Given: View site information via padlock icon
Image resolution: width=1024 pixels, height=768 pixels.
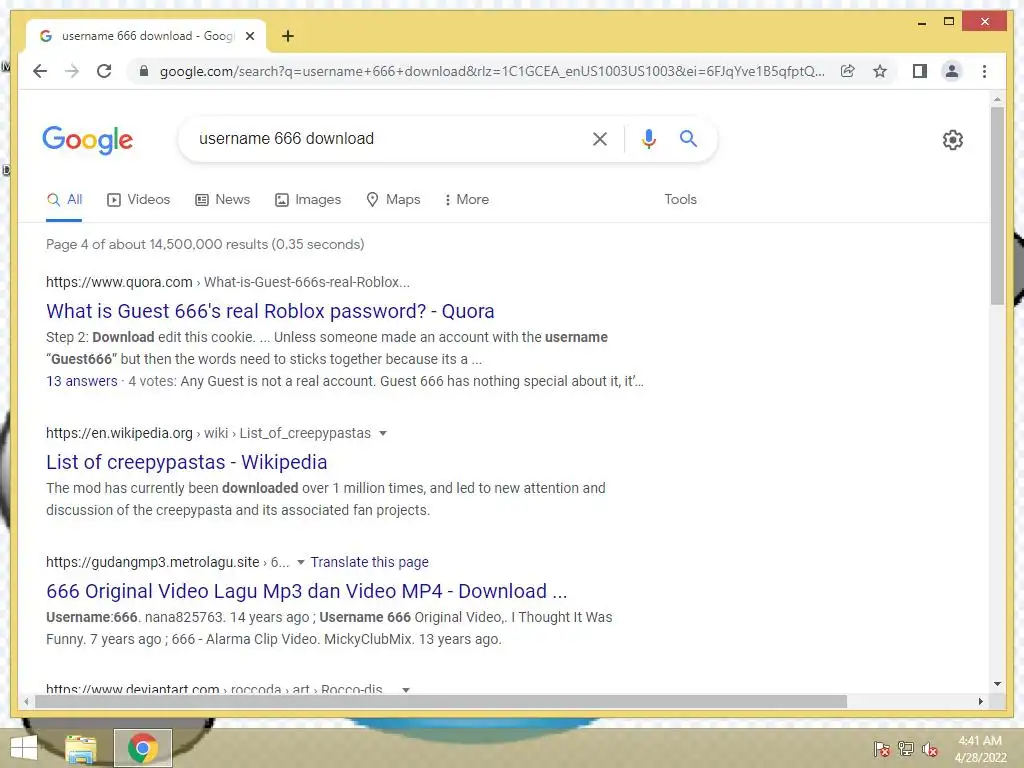Looking at the screenshot, I should (x=144, y=71).
